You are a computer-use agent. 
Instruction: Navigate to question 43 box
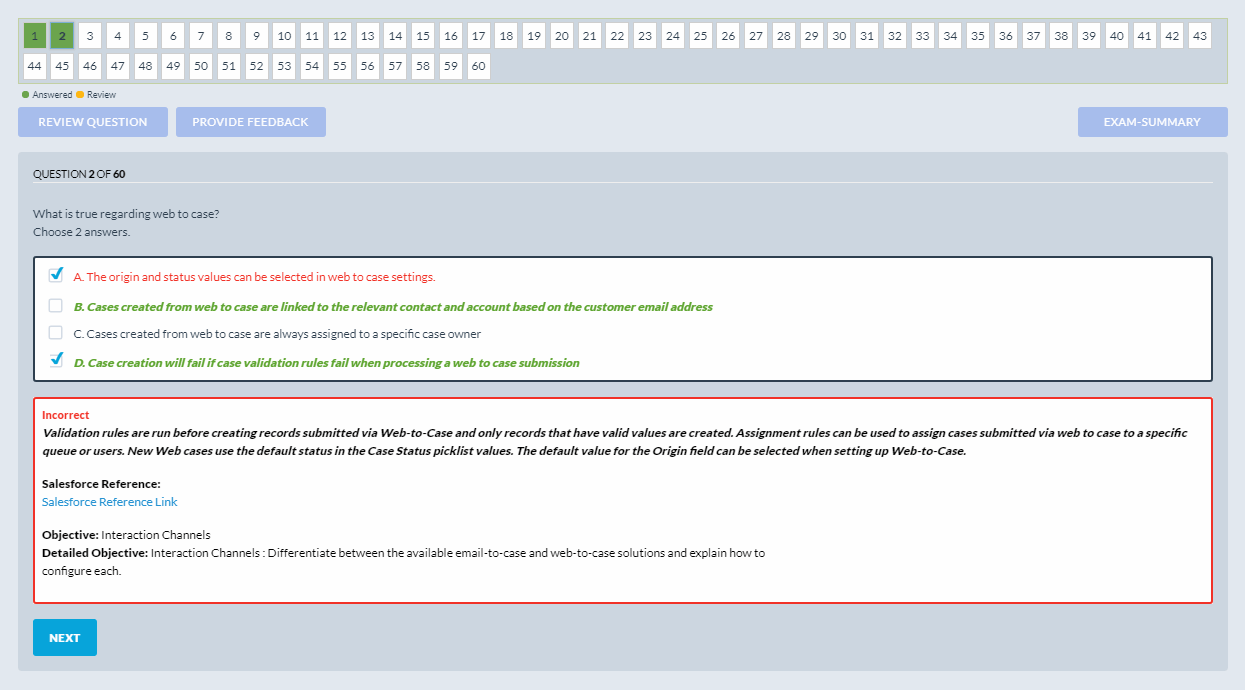(x=1199, y=37)
